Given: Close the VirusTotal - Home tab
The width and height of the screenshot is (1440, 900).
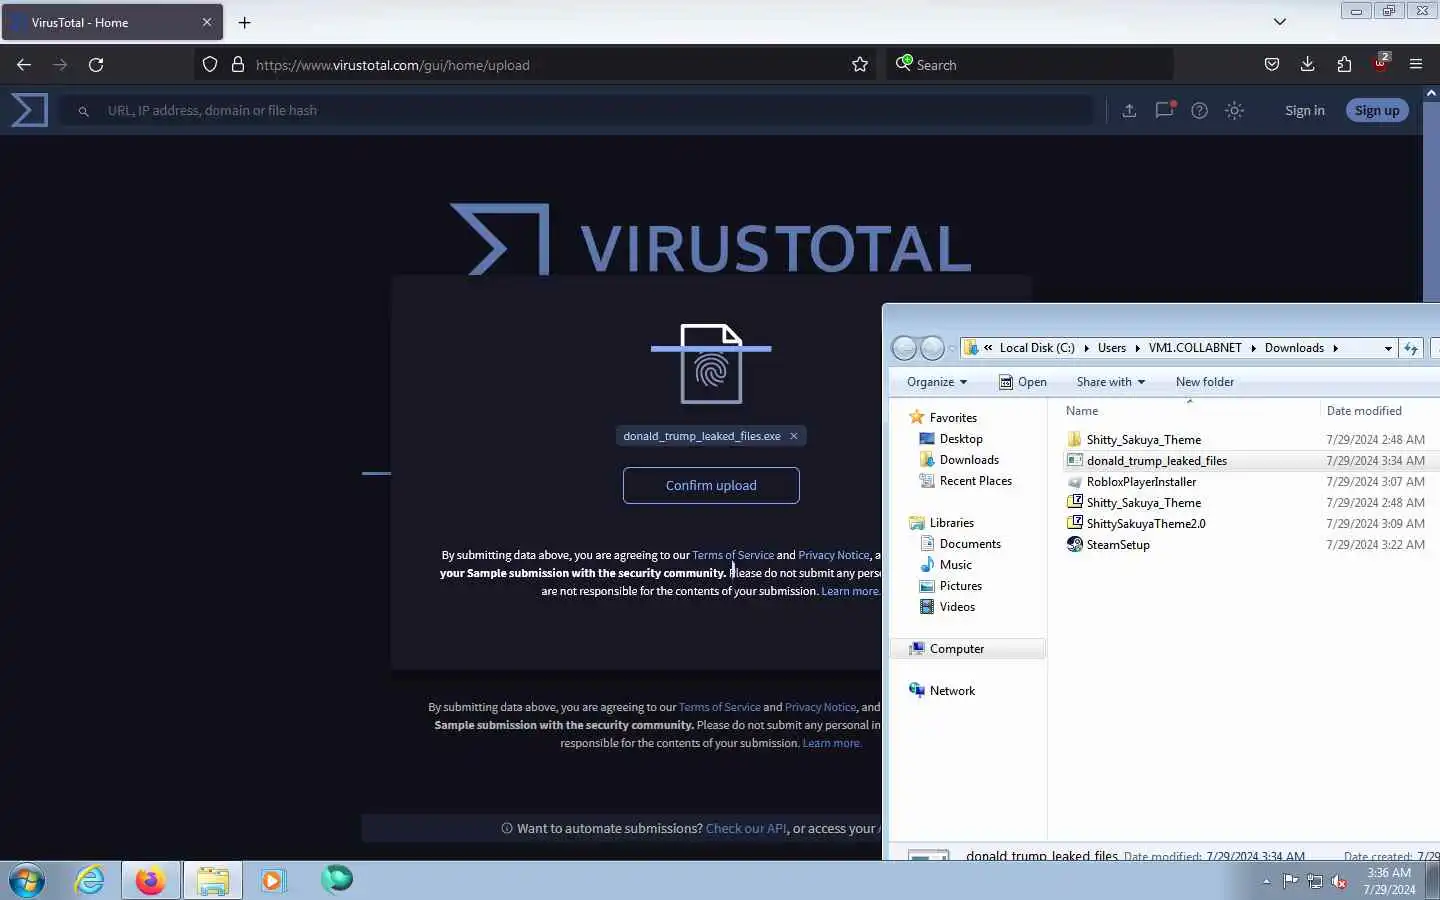Looking at the screenshot, I should point(207,22).
